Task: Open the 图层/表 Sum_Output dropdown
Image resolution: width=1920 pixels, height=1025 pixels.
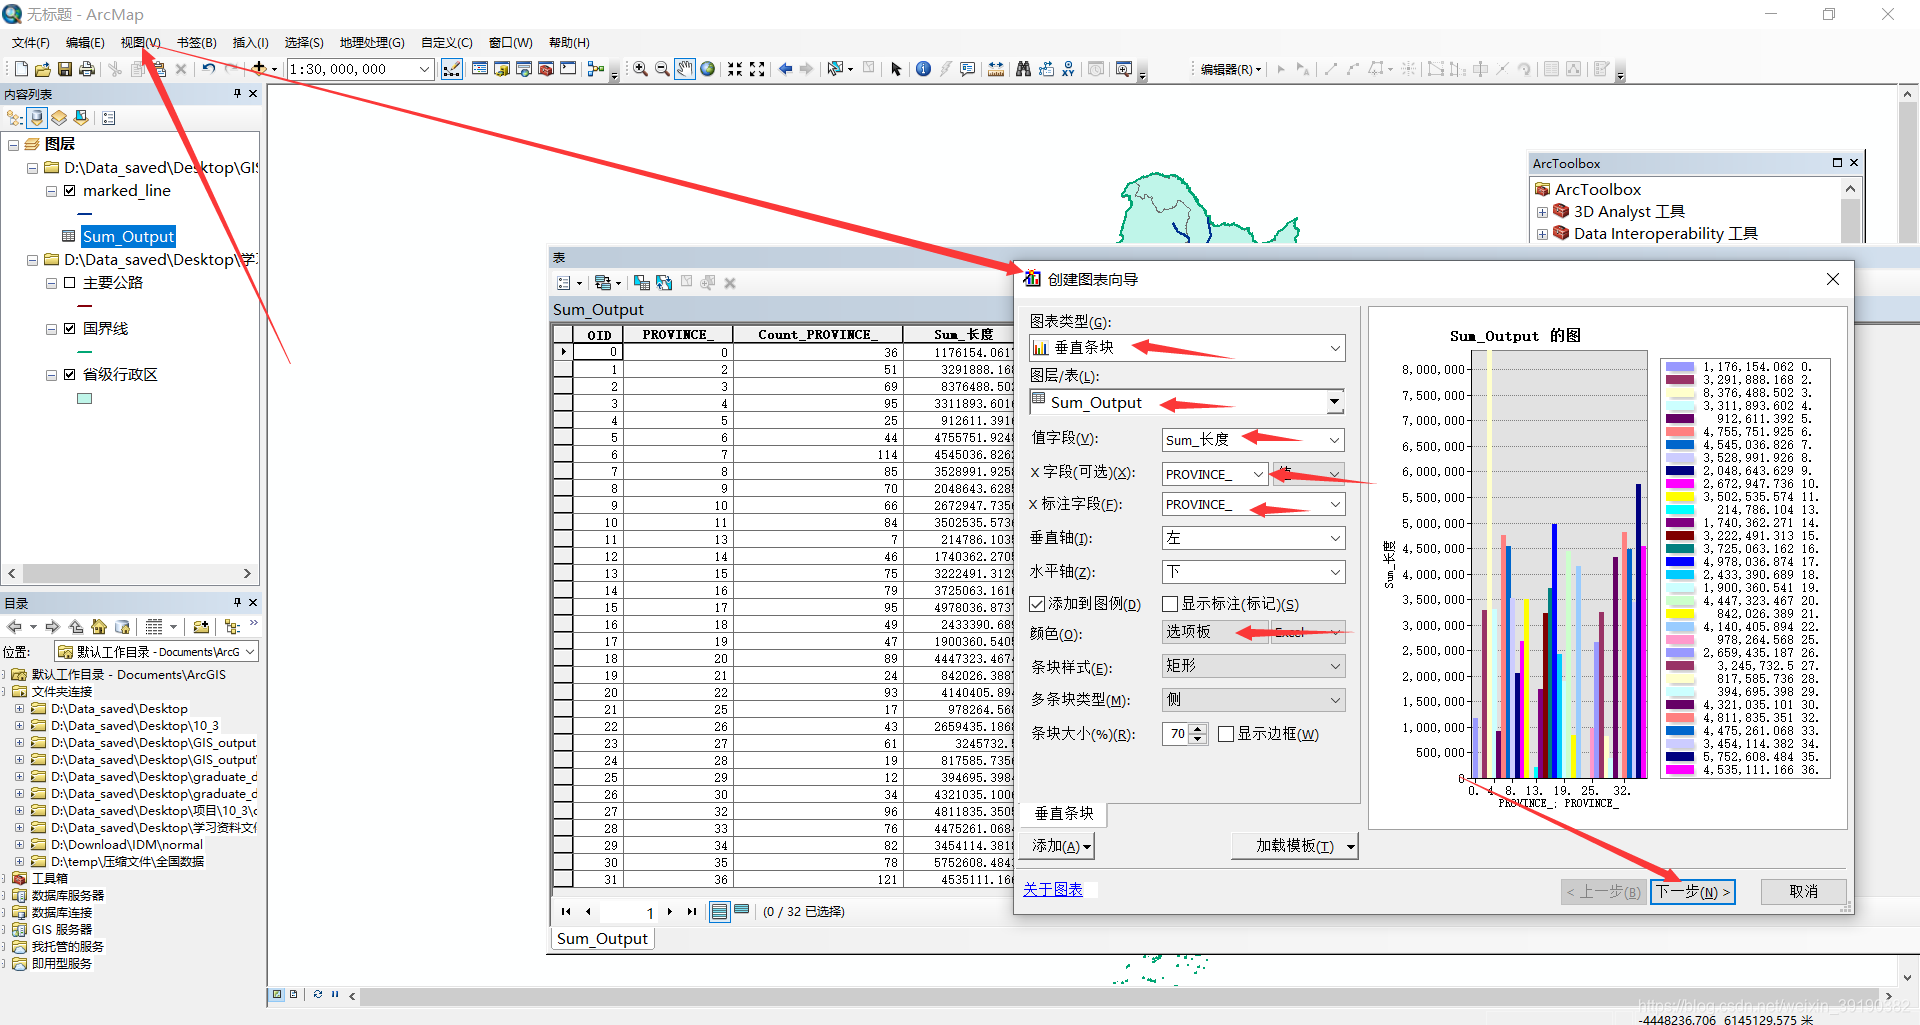Action: (x=1188, y=402)
